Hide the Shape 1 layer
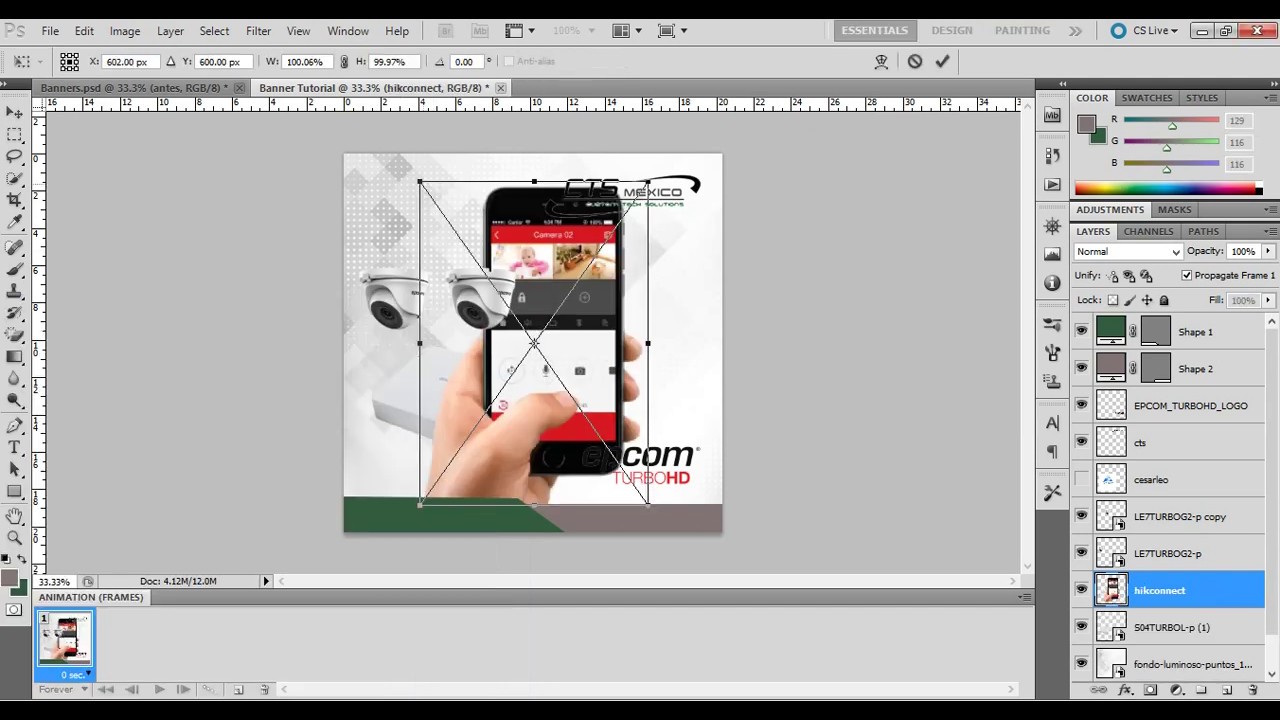This screenshot has height=720, width=1280. [1081, 331]
